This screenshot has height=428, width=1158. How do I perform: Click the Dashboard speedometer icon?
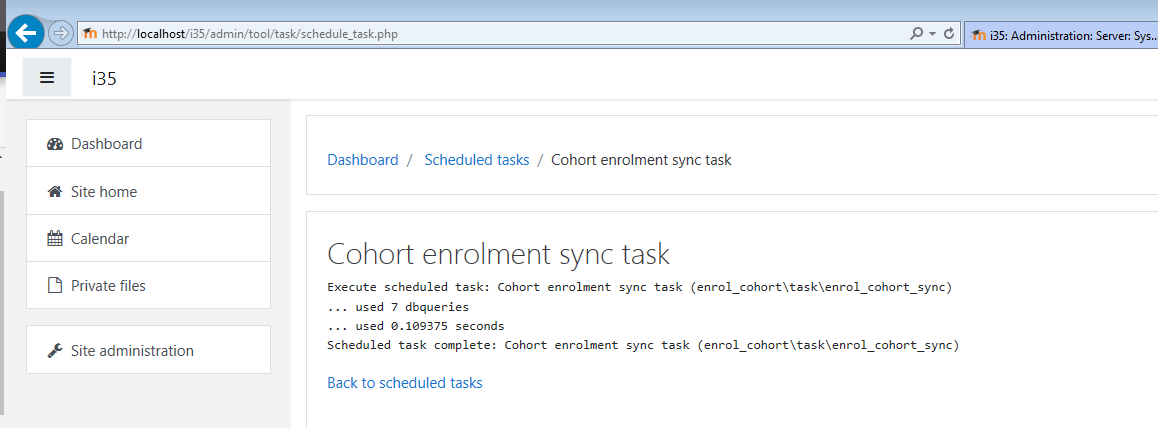coord(55,144)
